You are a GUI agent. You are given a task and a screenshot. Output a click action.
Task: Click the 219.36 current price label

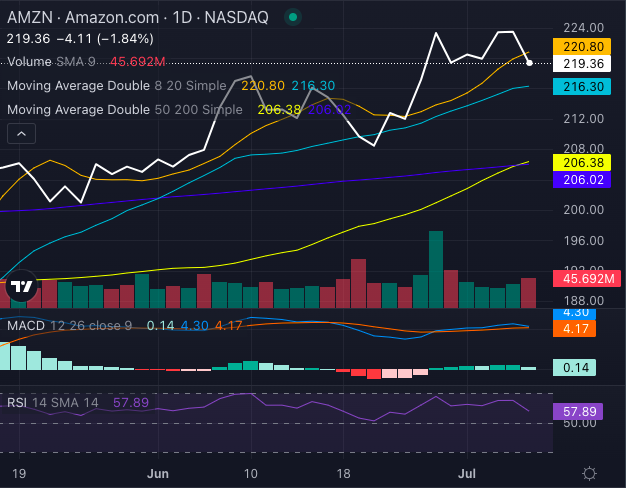[x=582, y=63]
